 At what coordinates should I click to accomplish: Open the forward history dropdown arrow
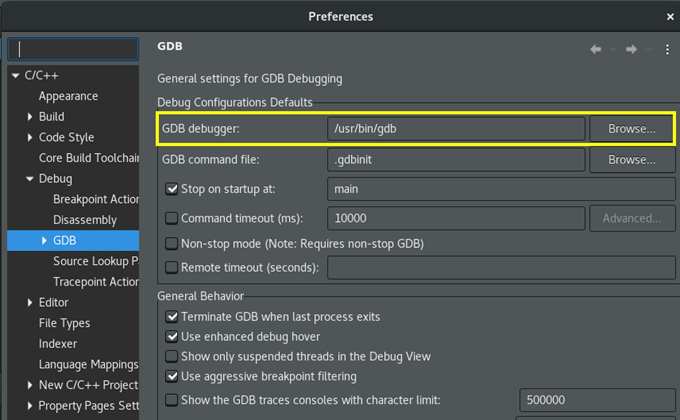point(649,49)
